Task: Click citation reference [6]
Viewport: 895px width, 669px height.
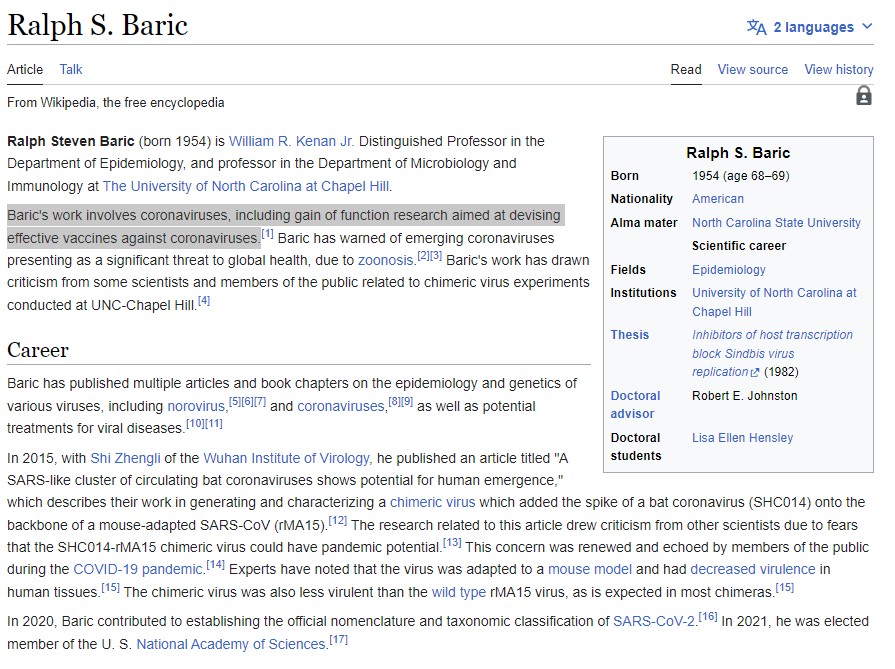Action: click(247, 401)
